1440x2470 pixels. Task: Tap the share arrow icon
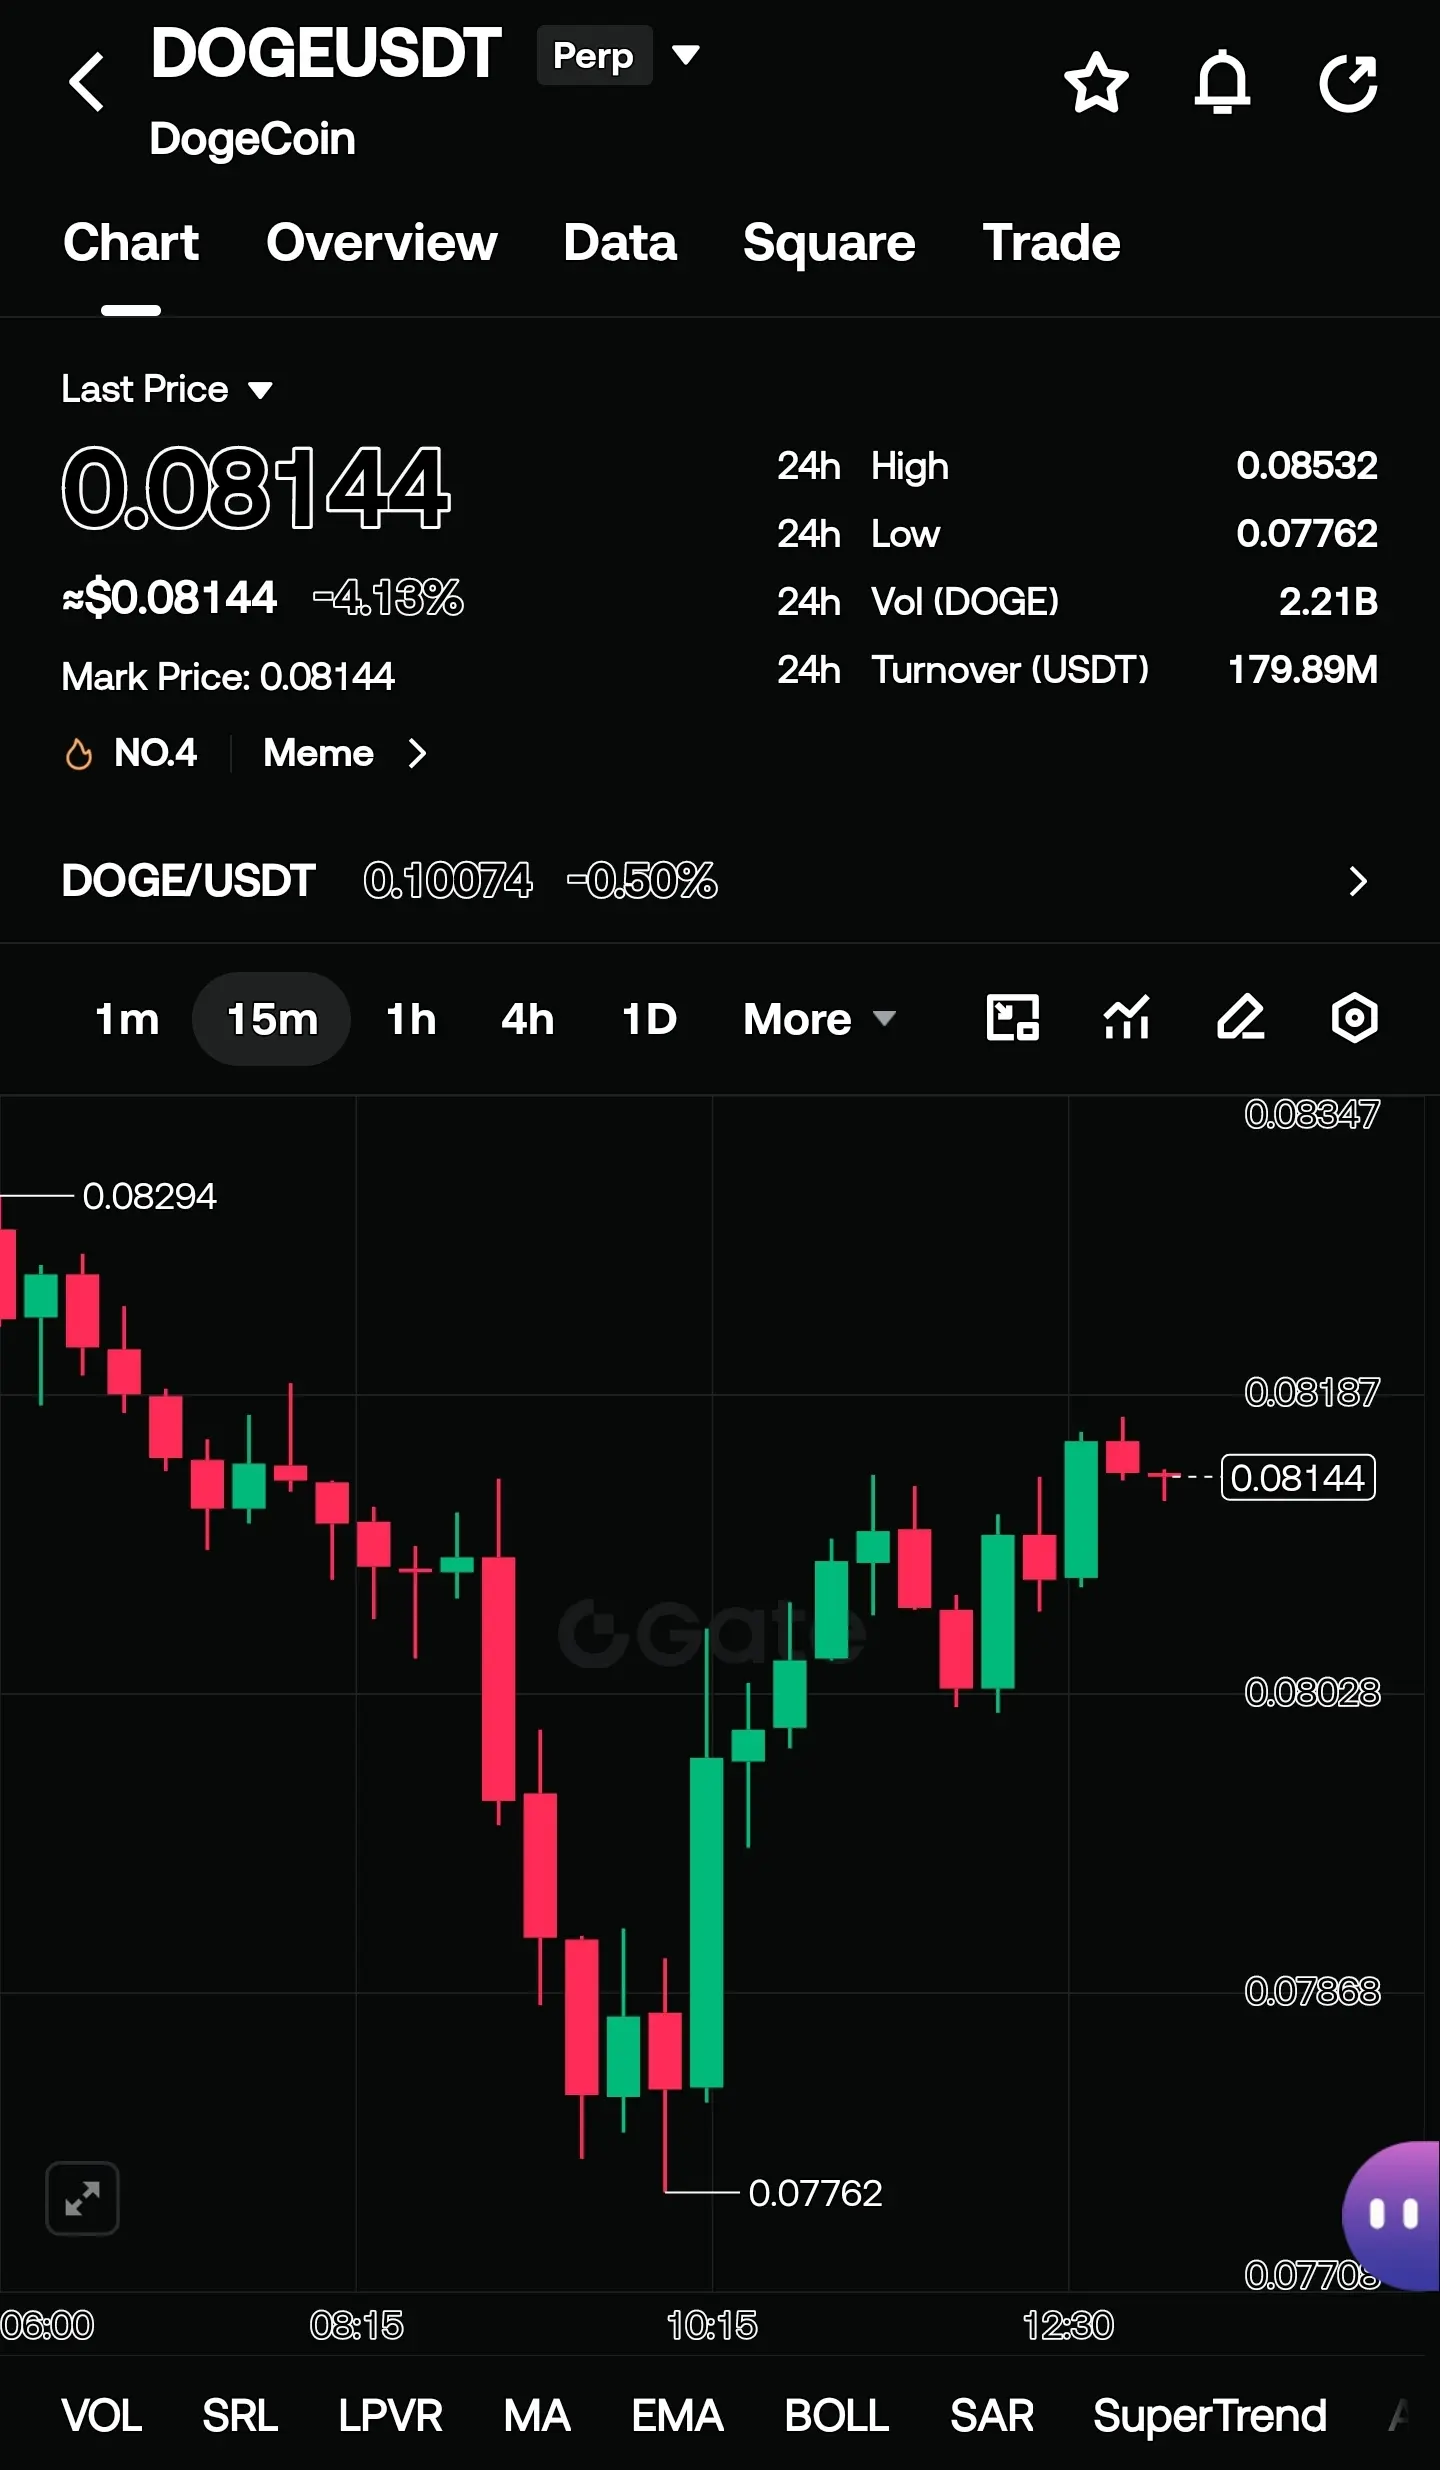pos(1349,82)
